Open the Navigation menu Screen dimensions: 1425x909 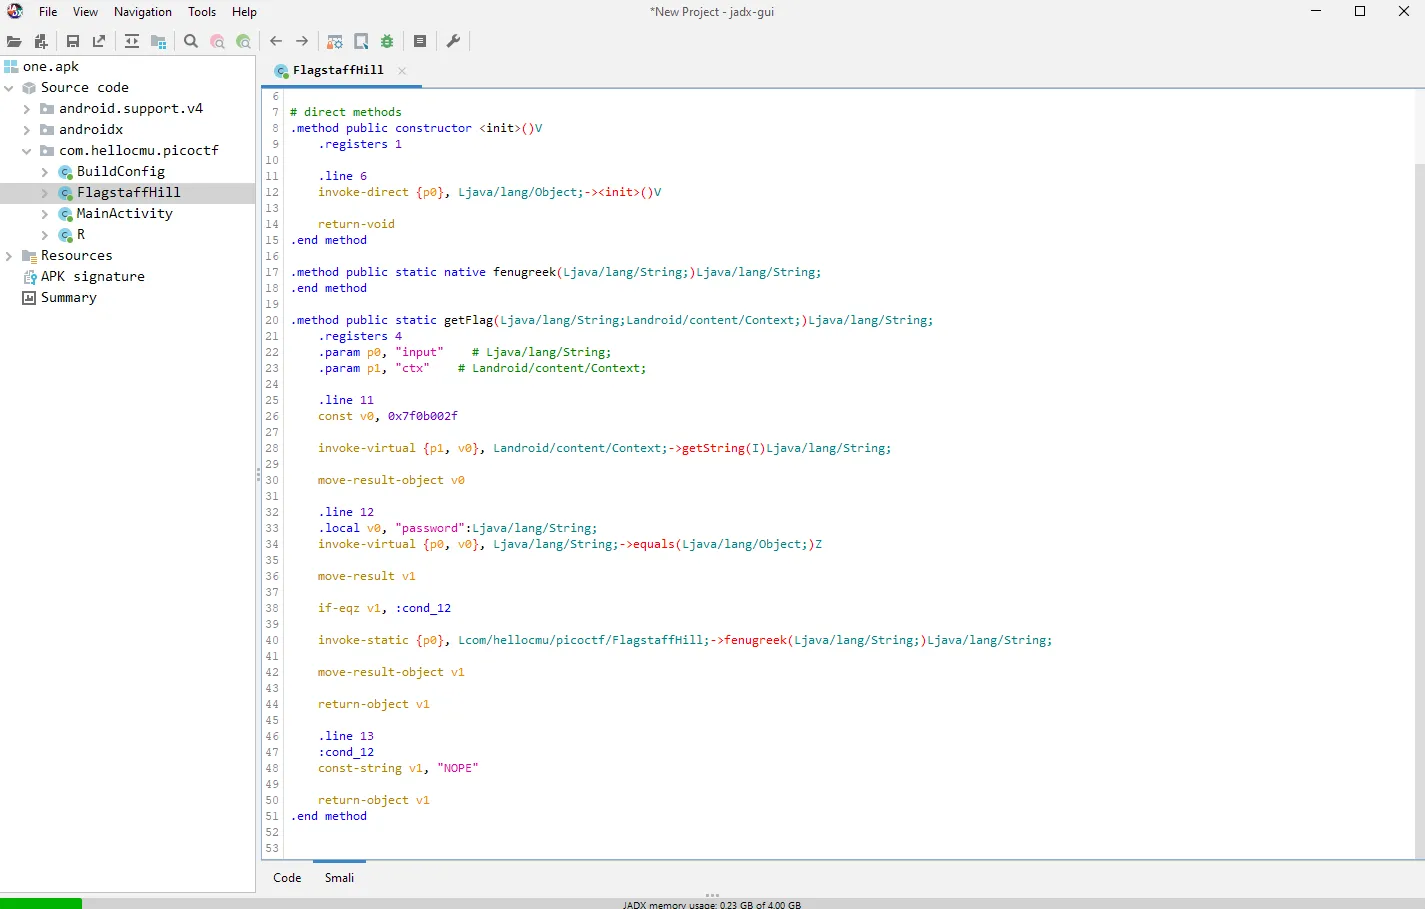pos(142,12)
